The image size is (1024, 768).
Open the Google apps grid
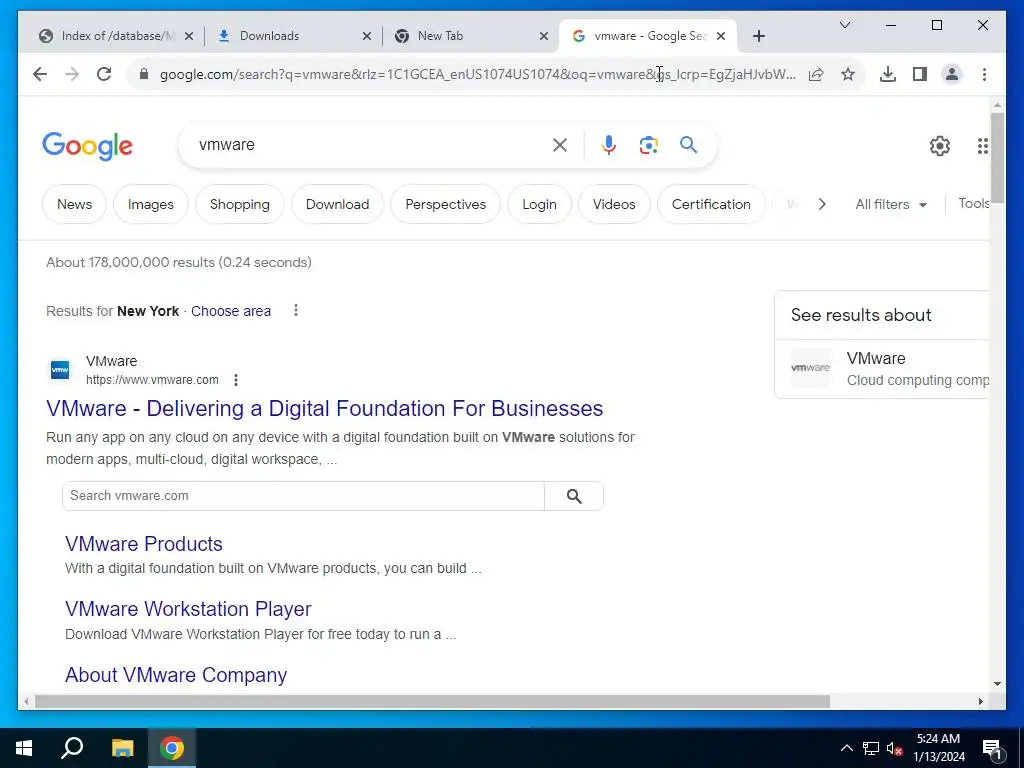[983, 146]
